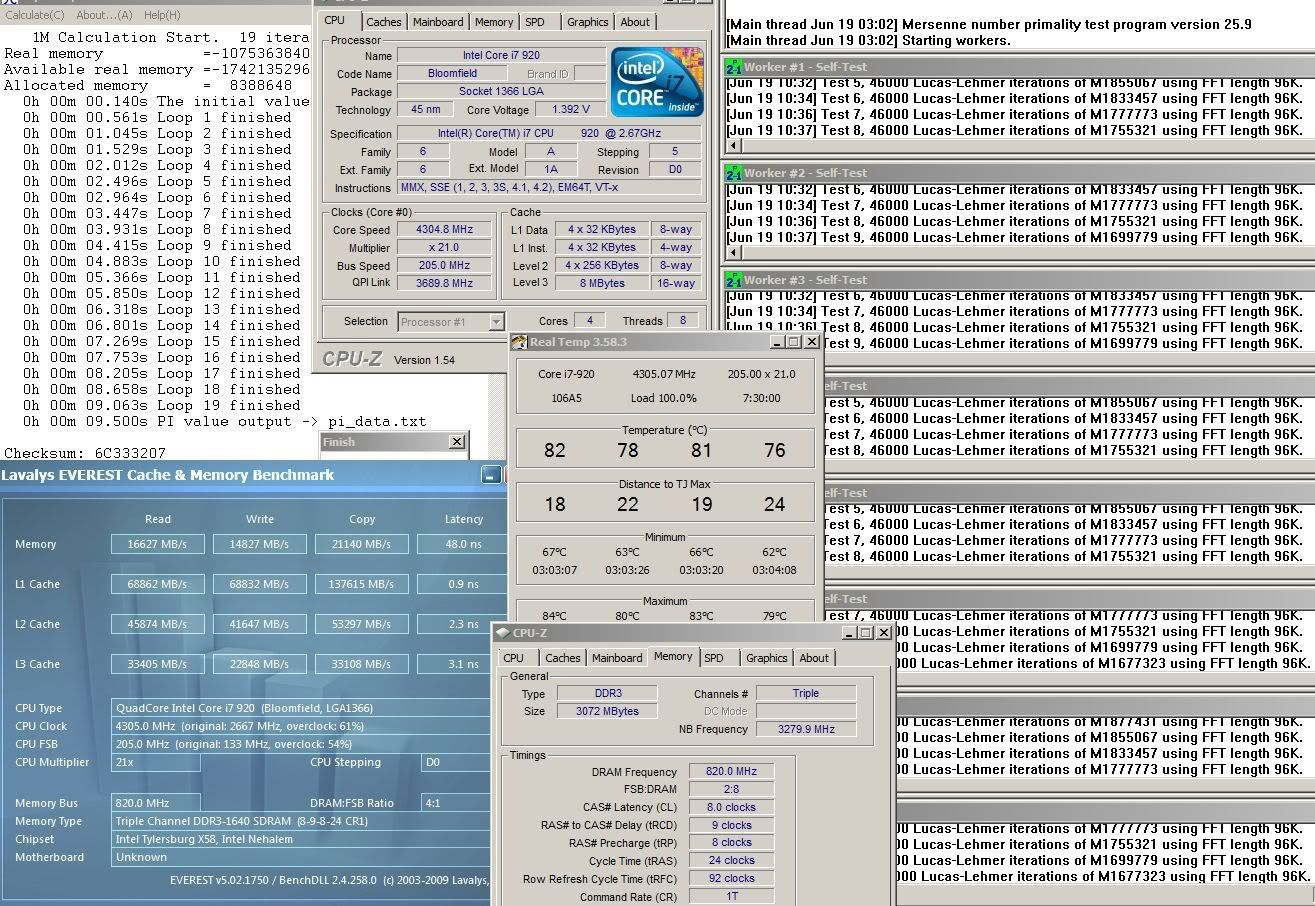Click the Intel Core i7 920 name field
Image resolution: width=1315 pixels, height=906 pixels.
click(x=501, y=55)
